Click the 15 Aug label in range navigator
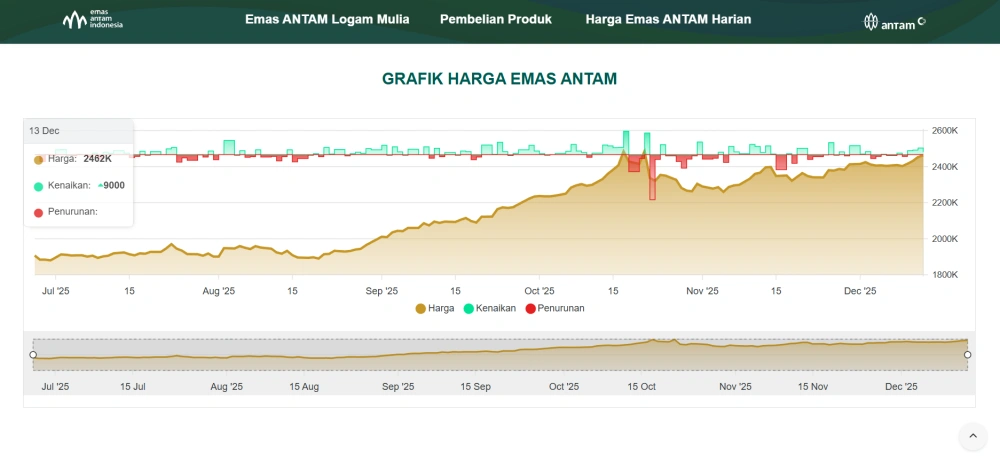The image size is (1000, 462). pyautogui.click(x=304, y=387)
